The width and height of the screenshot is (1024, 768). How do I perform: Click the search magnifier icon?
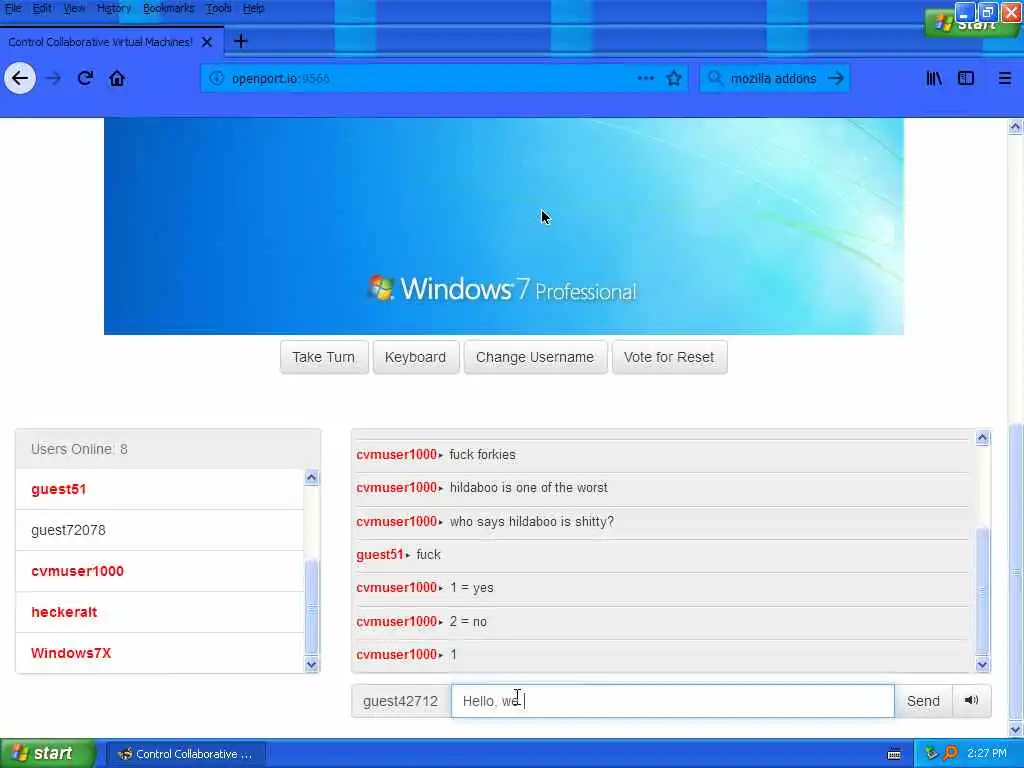point(715,78)
